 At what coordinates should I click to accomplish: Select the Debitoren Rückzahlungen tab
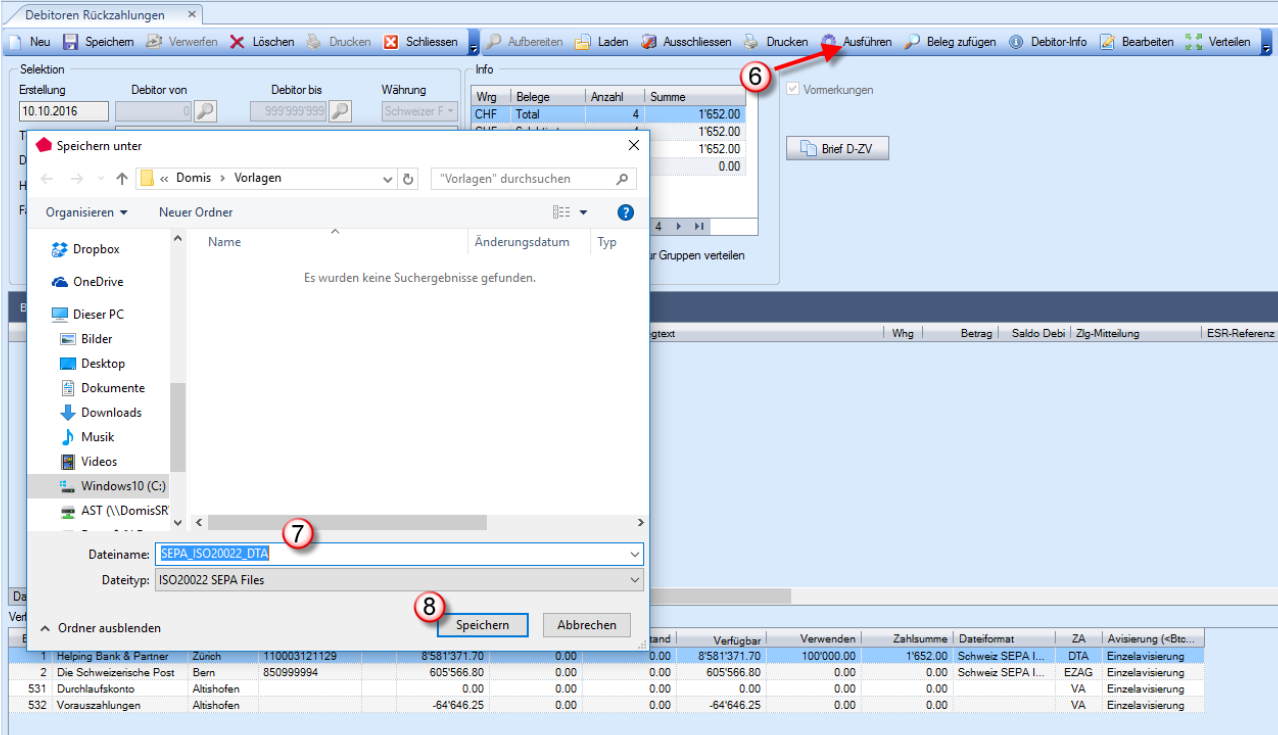96,14
